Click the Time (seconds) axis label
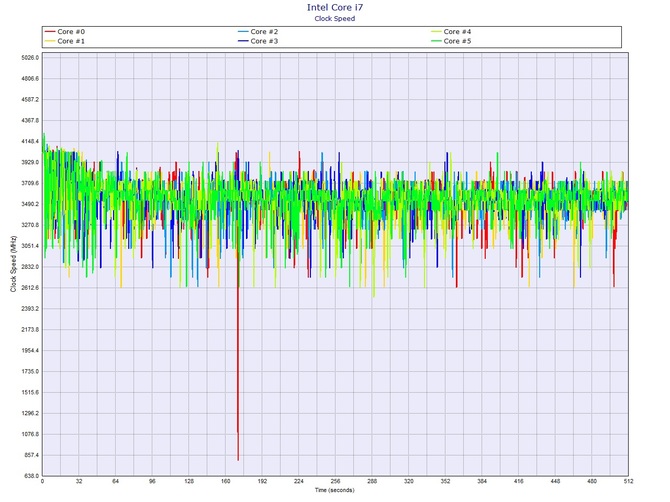 335,490
